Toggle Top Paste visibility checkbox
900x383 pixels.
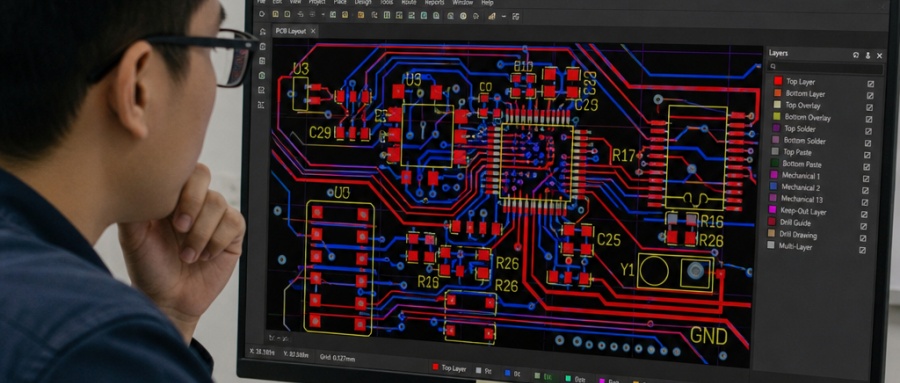click(x=867, y=155)
